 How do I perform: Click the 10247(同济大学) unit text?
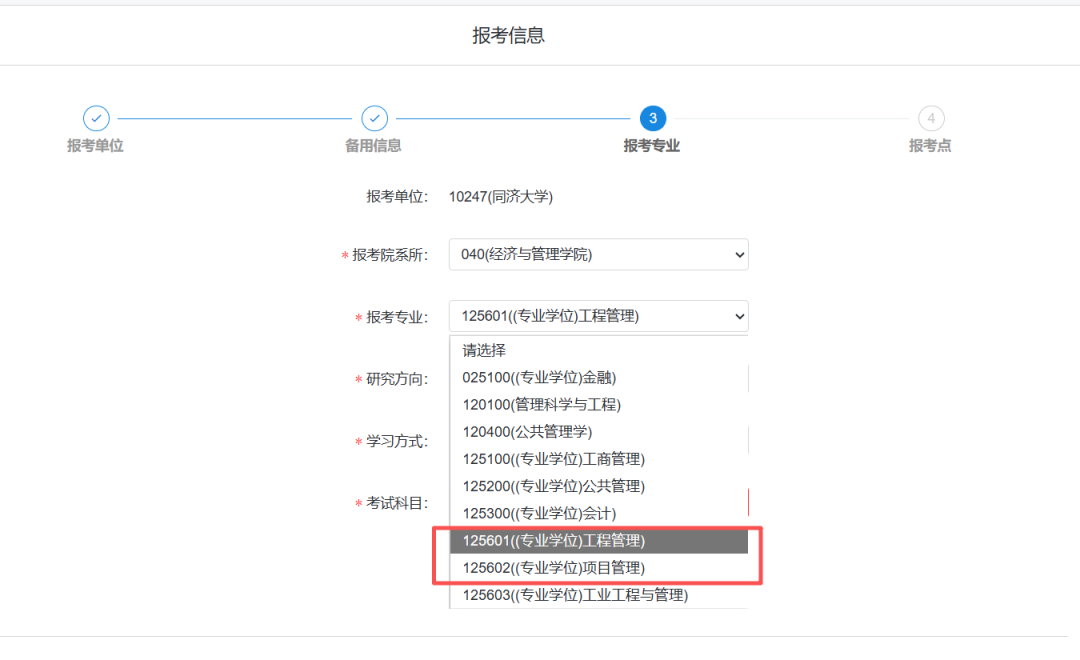point(501,197)
